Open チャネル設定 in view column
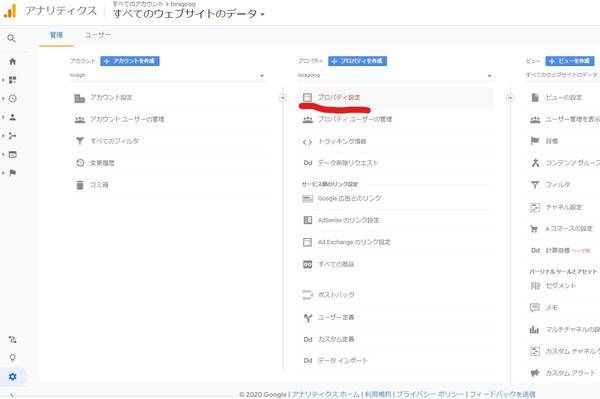Screen dimensions: 600x399 564,207
